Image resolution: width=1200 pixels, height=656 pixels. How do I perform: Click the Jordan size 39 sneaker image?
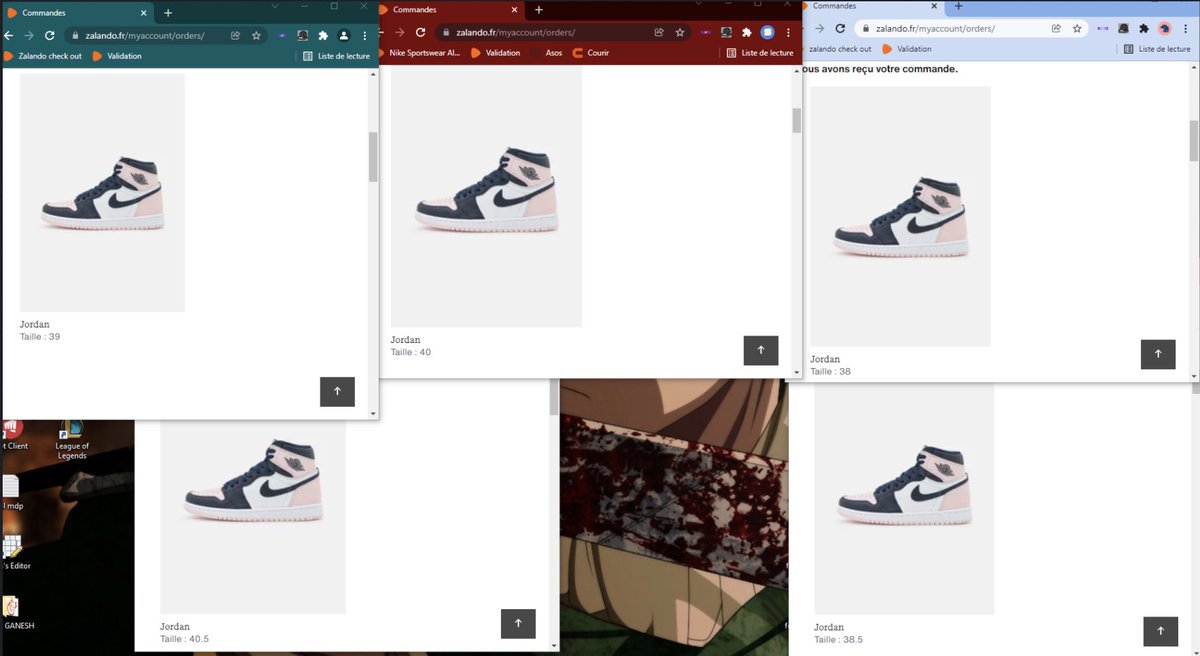tap(102, 192)
